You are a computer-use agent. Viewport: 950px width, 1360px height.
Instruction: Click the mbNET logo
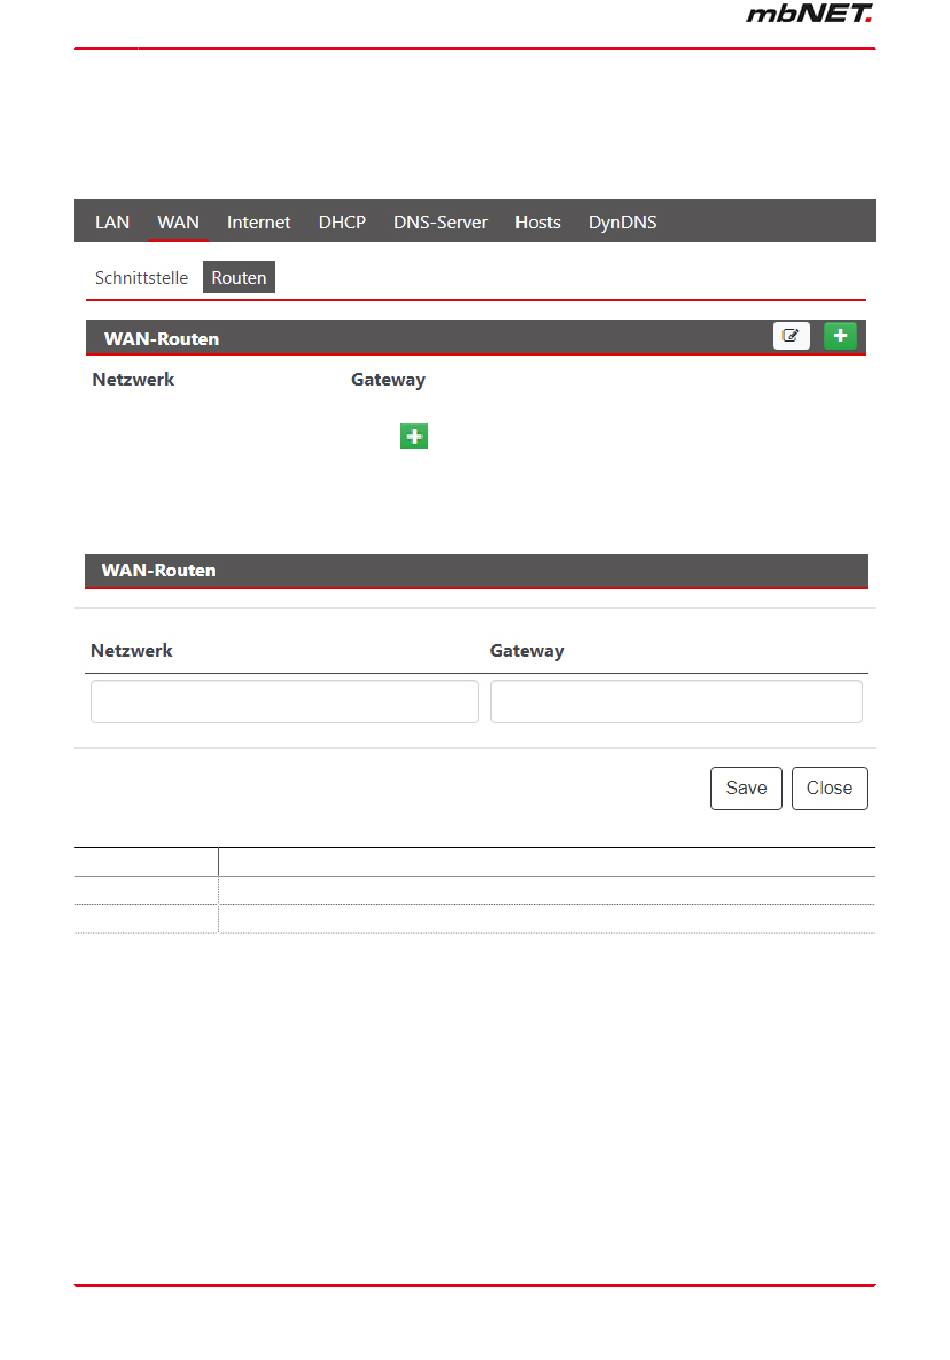click(x=810, y=13)
